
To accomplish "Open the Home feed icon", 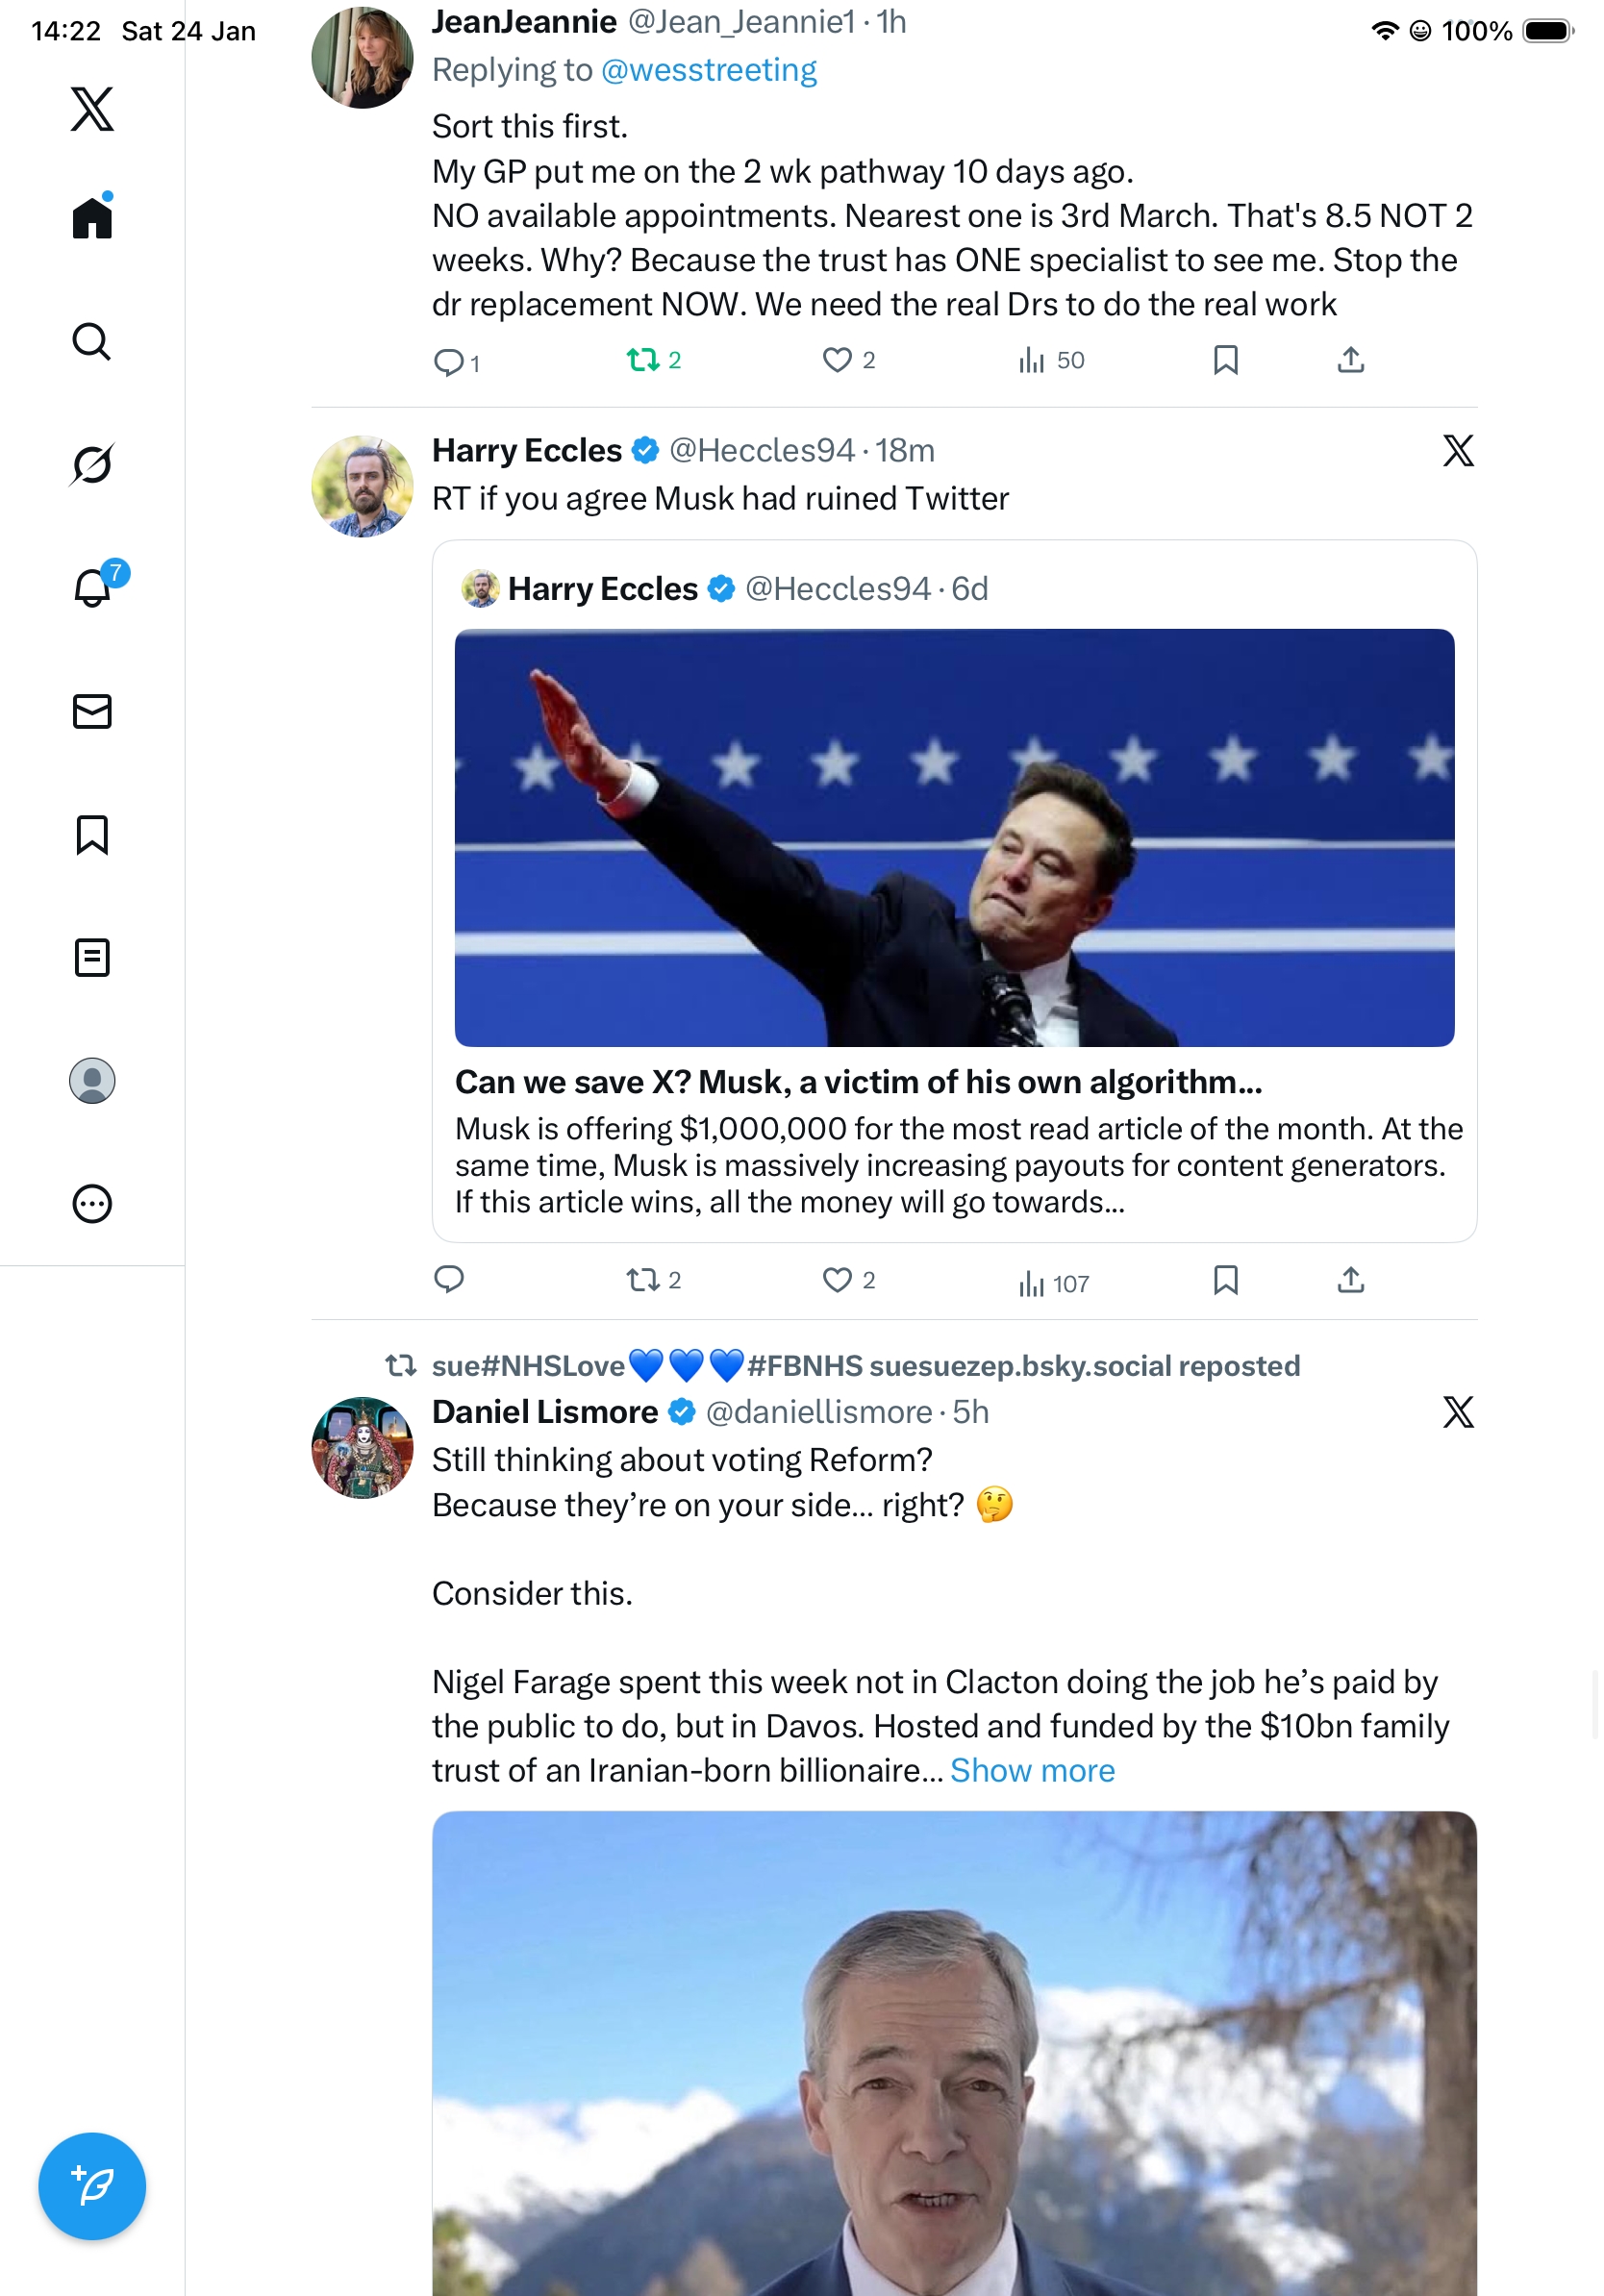I will pyautogui.click(x=92, y=217).
